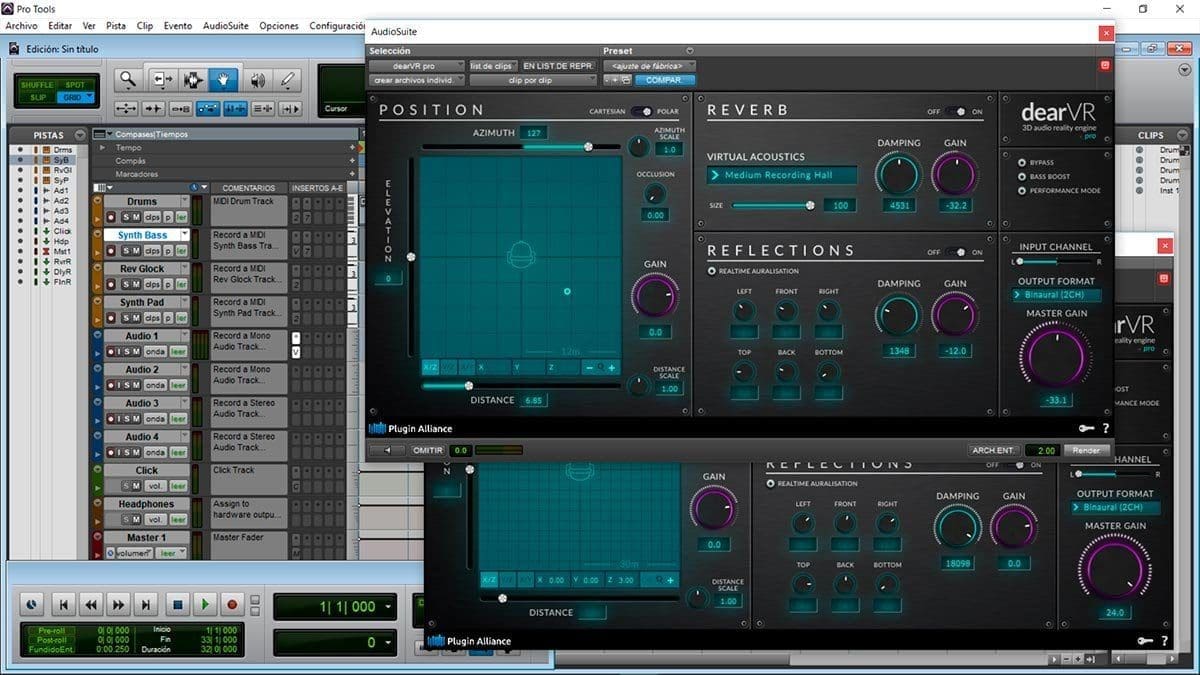Open the Editar menu

(60, 26)
